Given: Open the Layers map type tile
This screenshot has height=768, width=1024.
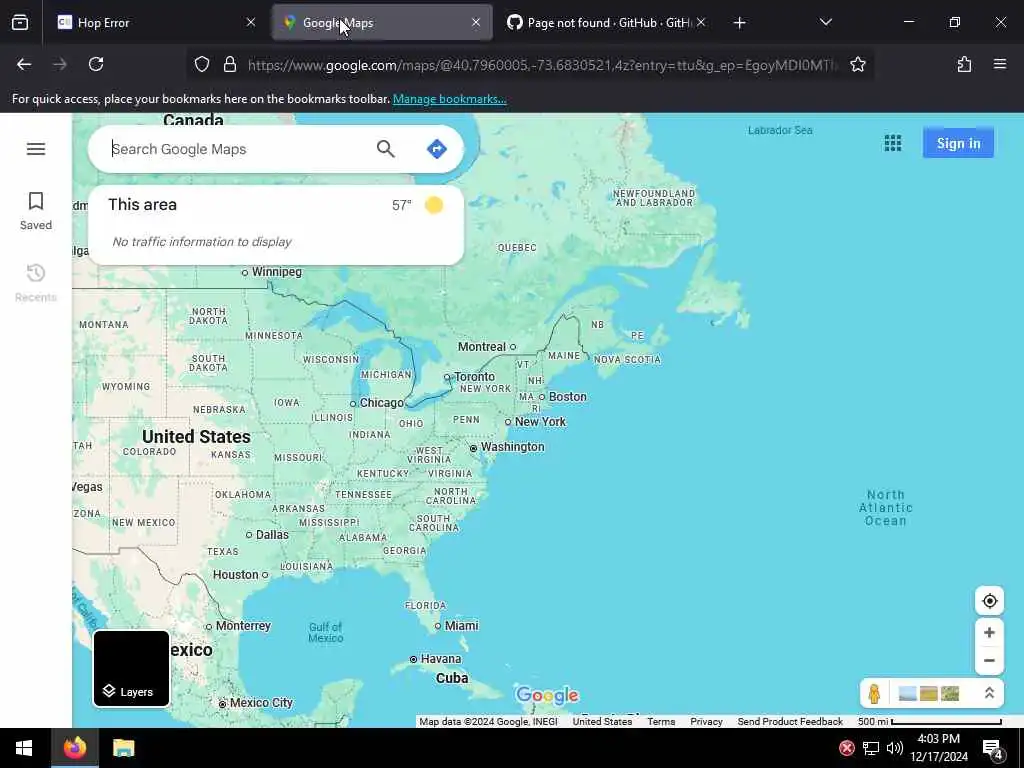Looking at the screenshot, I should 131,668.
